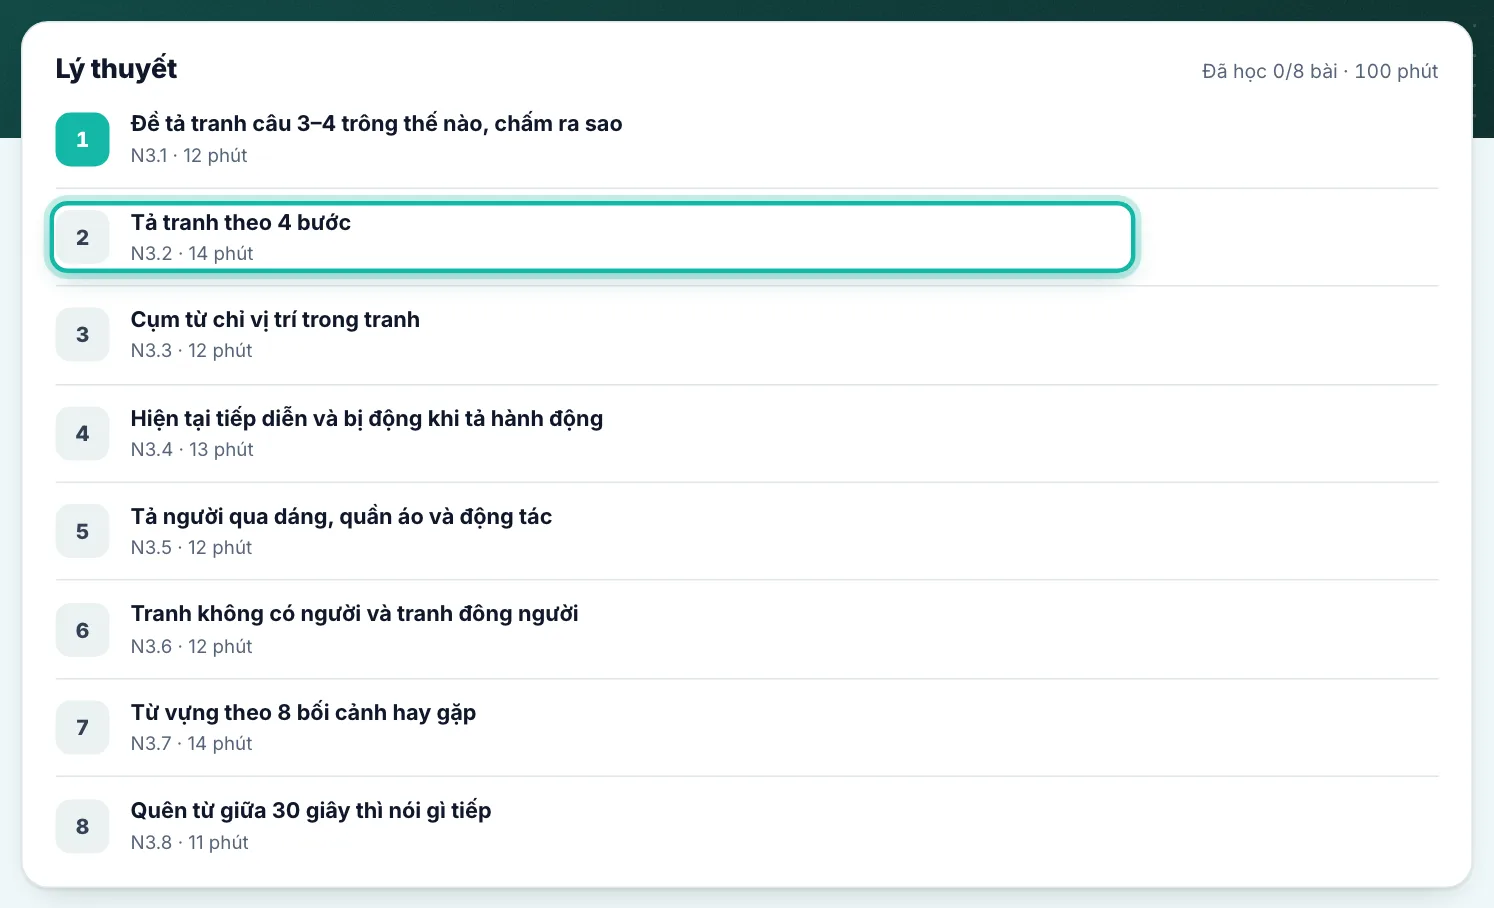Click the "Lý thuyết" section heading
The width and height of the screenshot is (1494, 908).
pyautogui.click(x=116, y=69)
